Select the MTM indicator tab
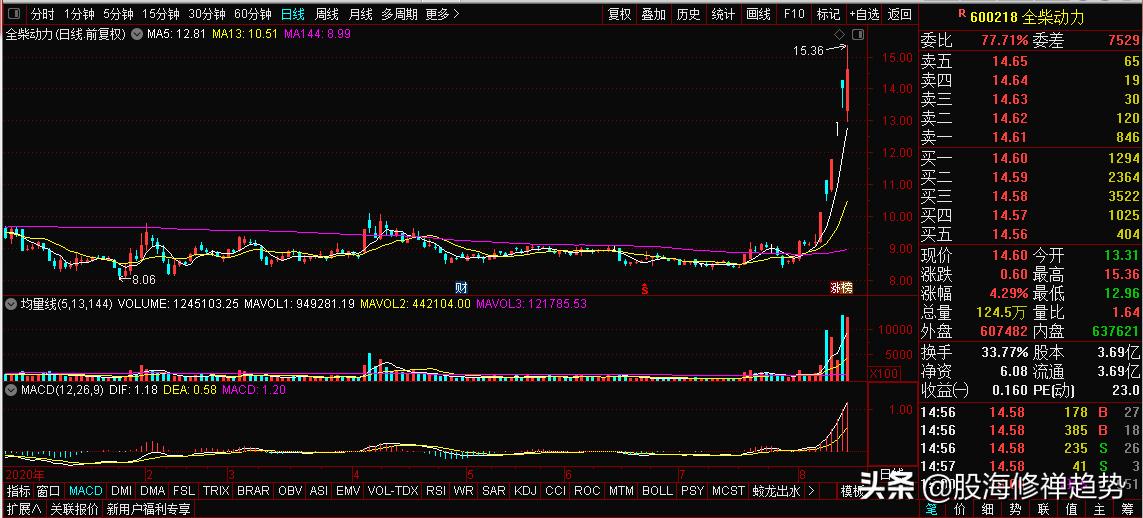Viewport: 1143px width, 518px height. [x=621, y=491]
